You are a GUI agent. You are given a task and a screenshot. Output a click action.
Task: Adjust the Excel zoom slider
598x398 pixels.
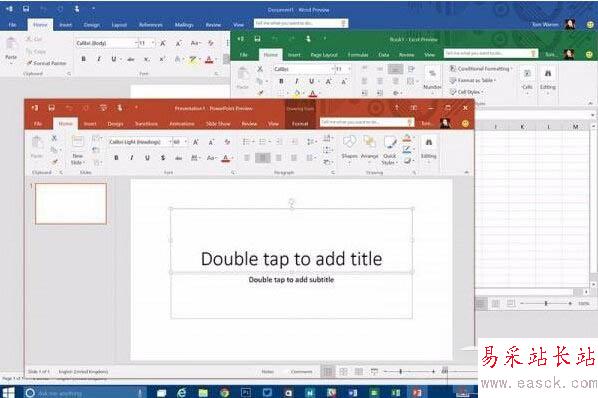pos(546,303)
